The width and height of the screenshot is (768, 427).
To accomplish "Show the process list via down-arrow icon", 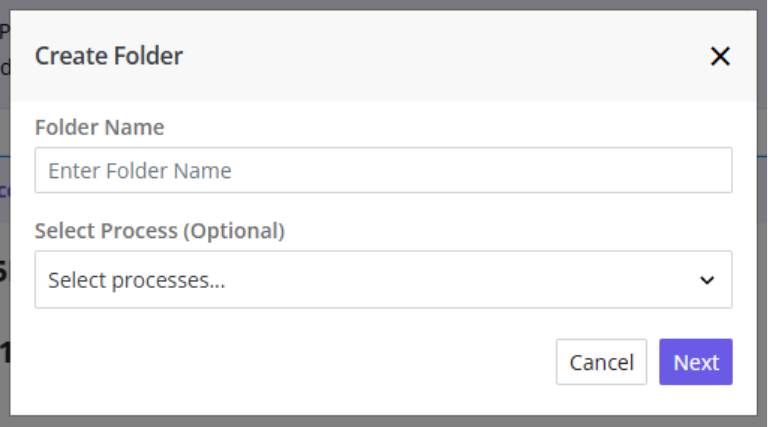I will tap(707, 280).
